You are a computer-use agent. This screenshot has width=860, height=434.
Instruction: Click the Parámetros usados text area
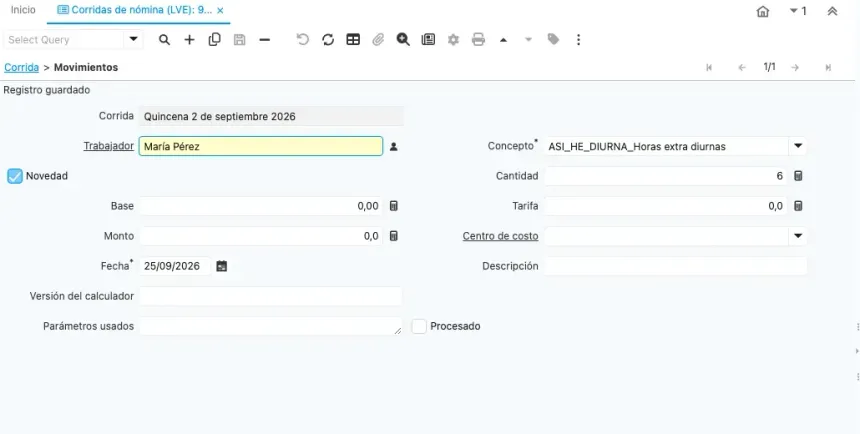point(270,326)
